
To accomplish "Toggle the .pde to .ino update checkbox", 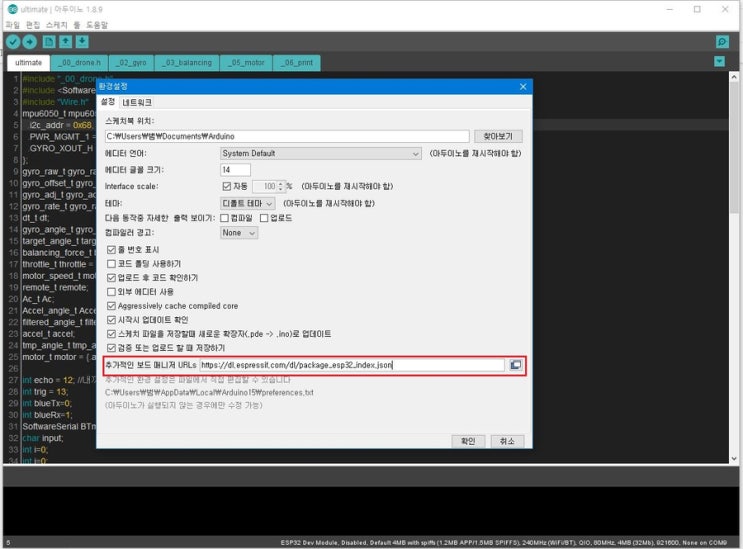I will (111, 334).
